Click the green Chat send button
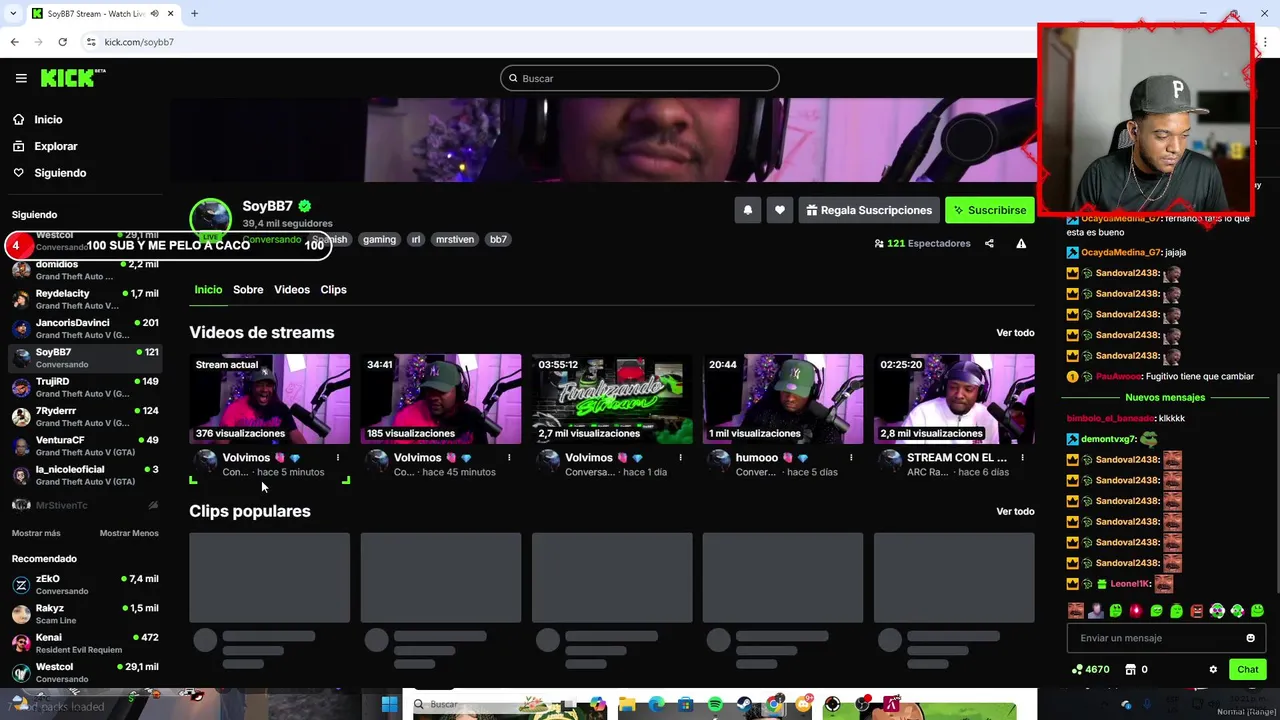The image size is (1280, 720). tap(1248, 669)
